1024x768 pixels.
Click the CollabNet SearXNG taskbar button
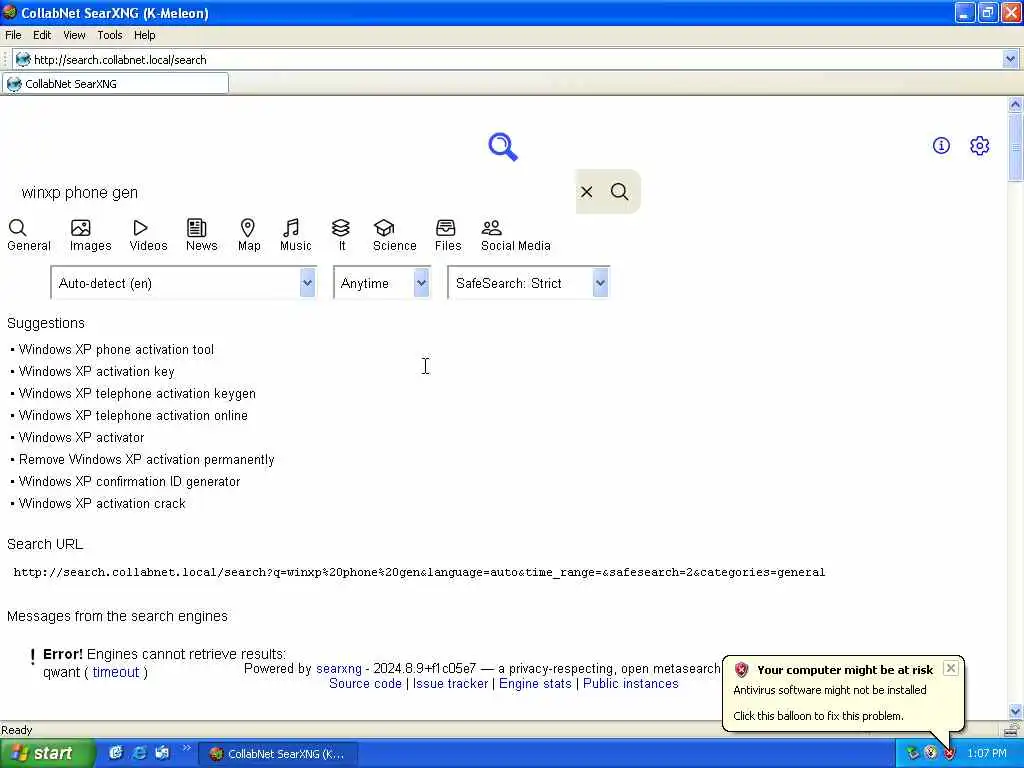tap(278, 754)
